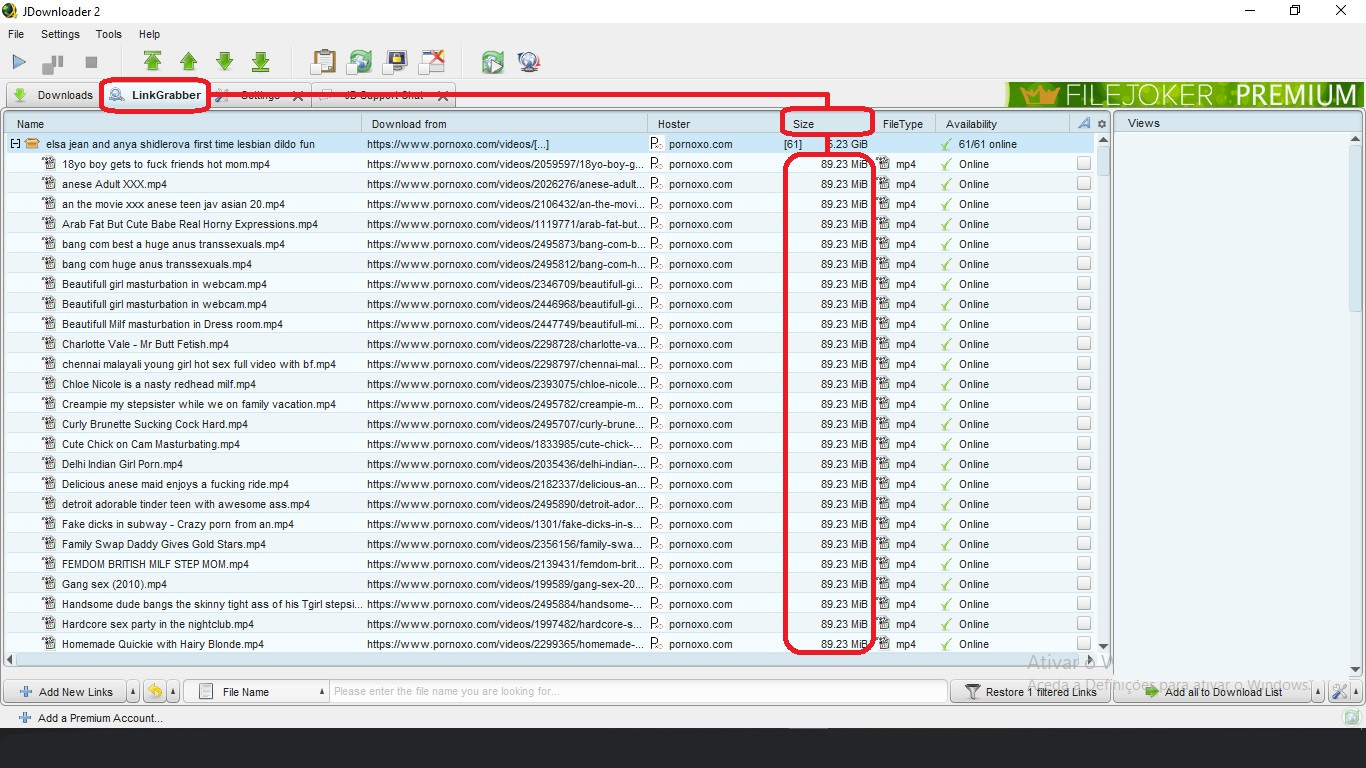The height and width of the screenshot is (768, 1366).
Task: Close the Settings tab
Action: click(297, 96)
